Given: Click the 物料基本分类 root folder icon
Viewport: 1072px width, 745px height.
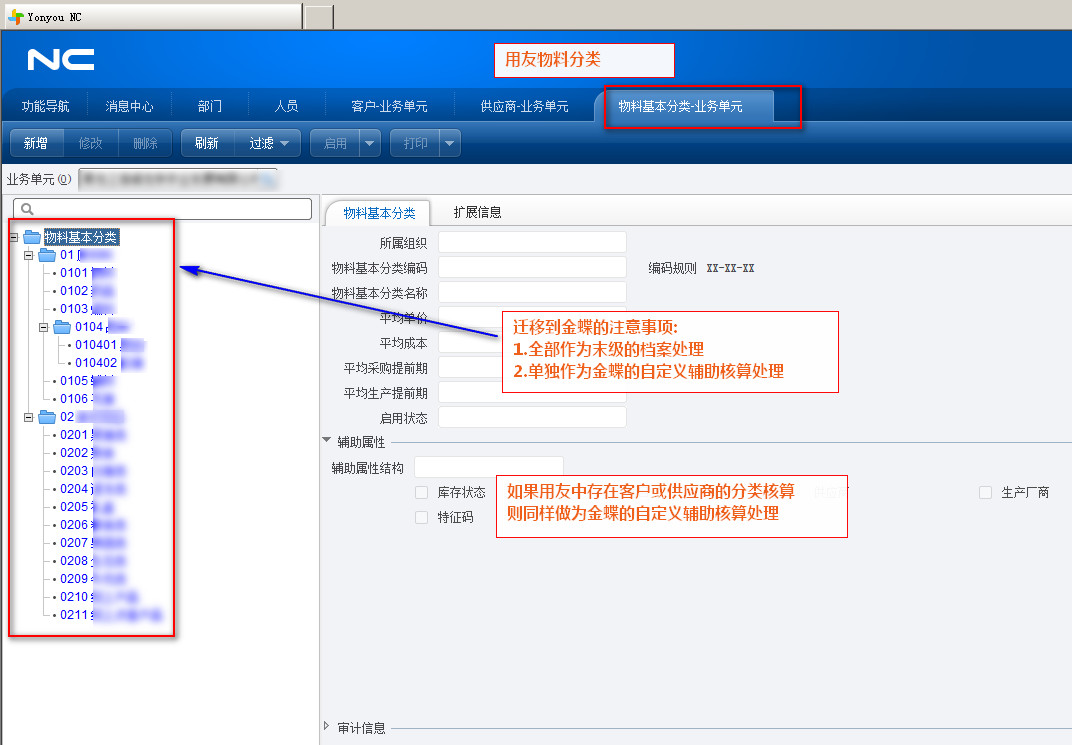Looking at the screenshot, I should [x=32, y=237].
